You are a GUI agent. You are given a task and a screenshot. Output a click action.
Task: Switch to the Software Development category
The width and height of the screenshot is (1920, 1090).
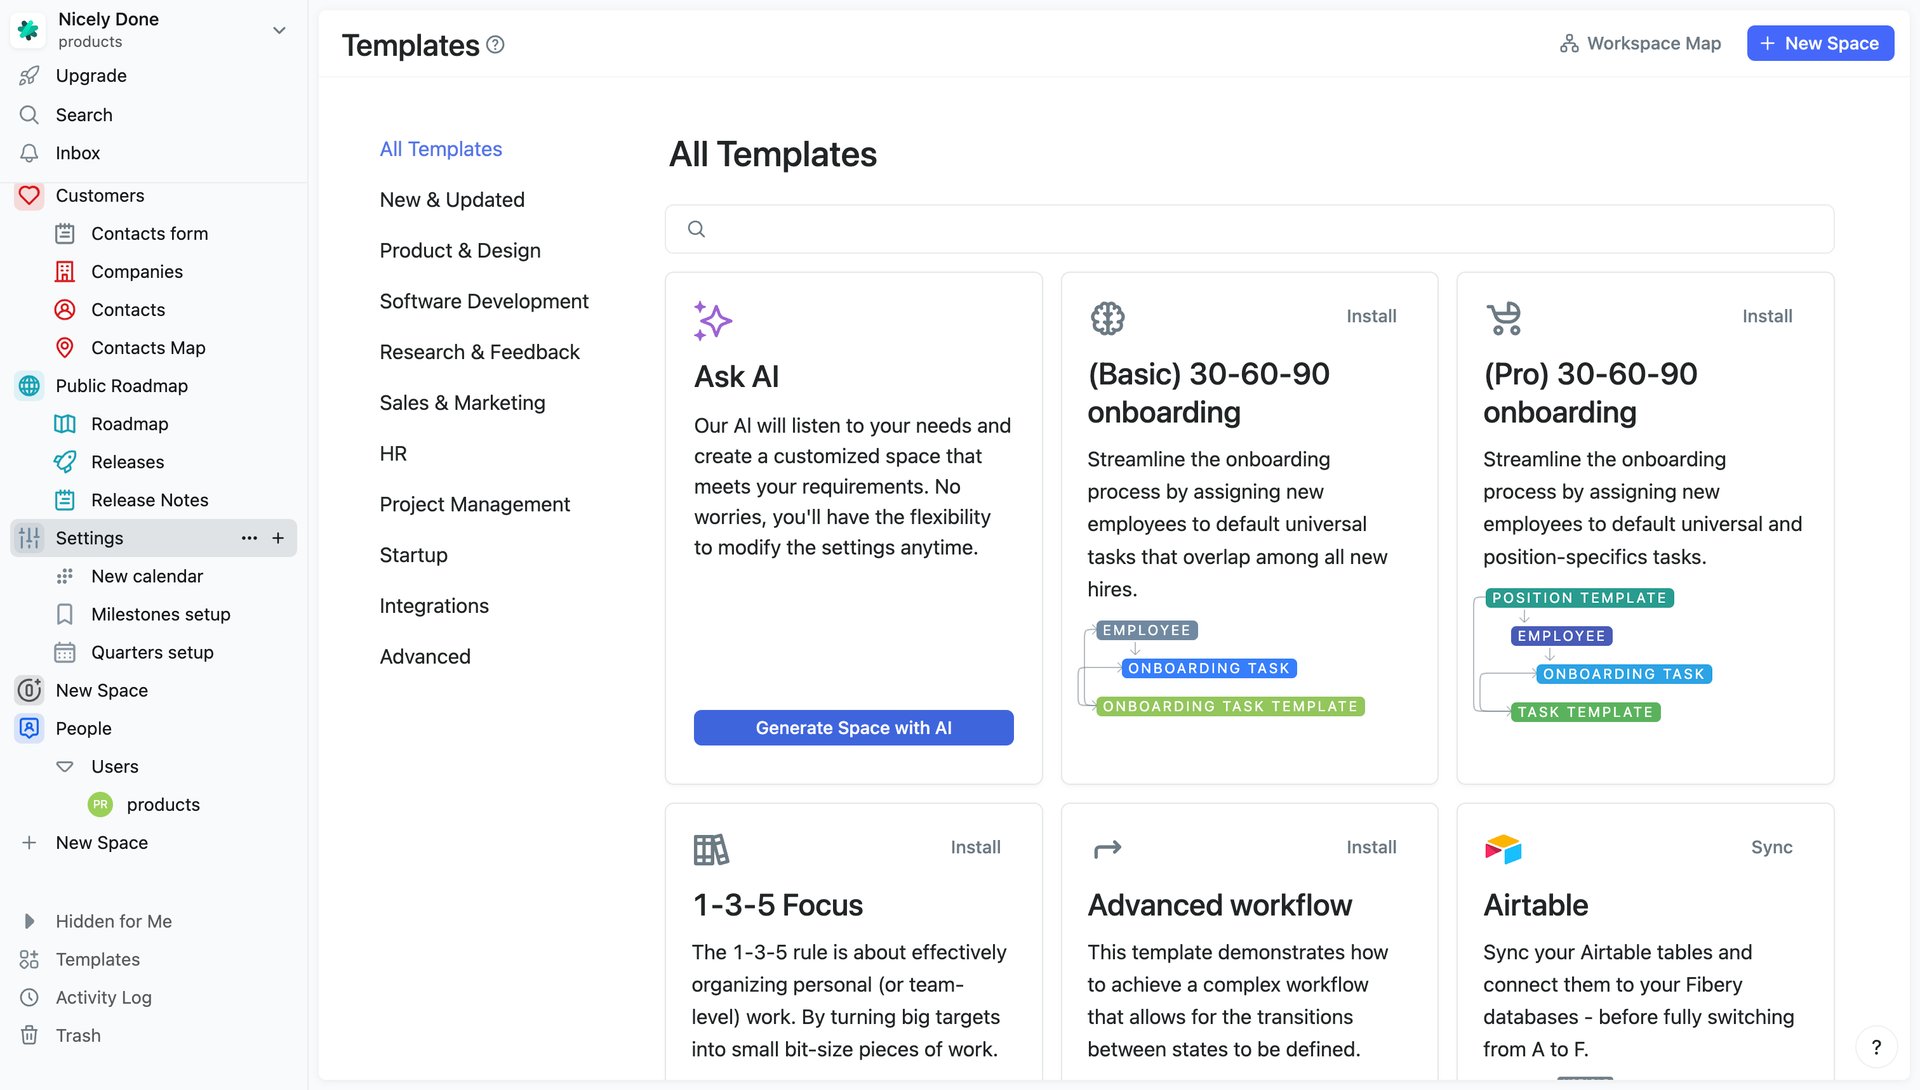coord(484,300)
